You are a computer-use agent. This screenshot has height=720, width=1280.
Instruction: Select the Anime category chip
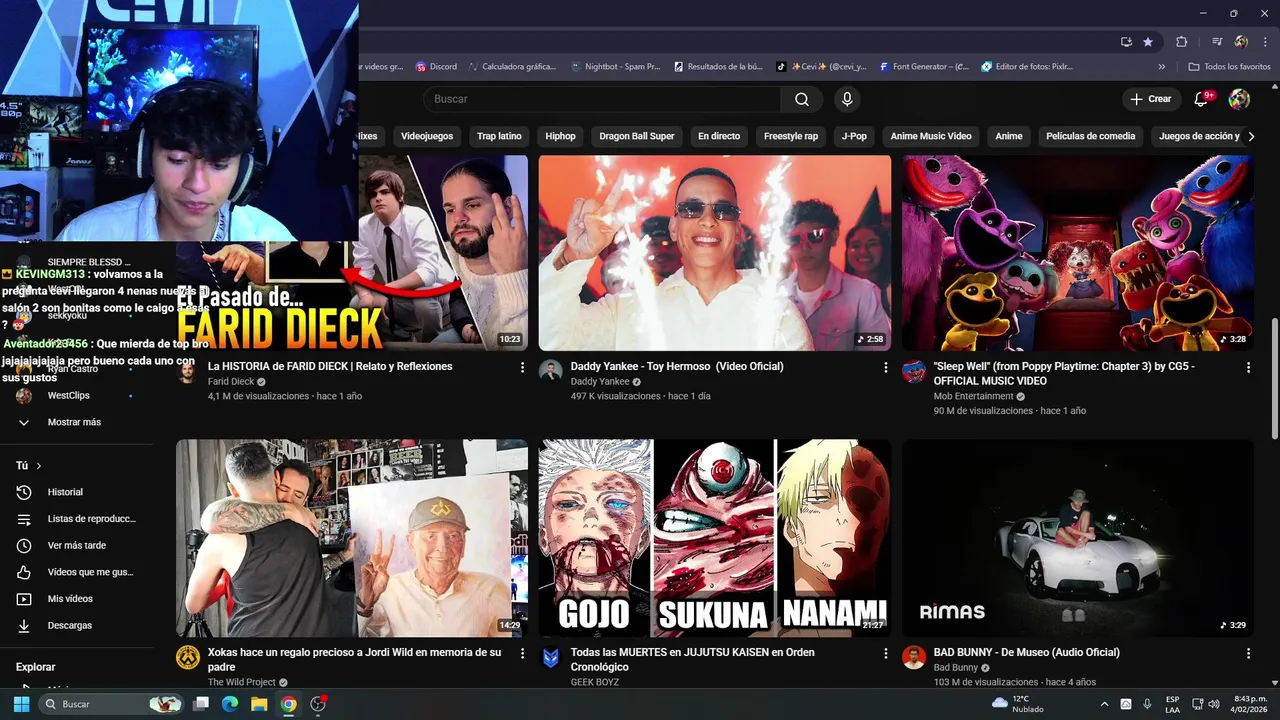[1009, 136]
